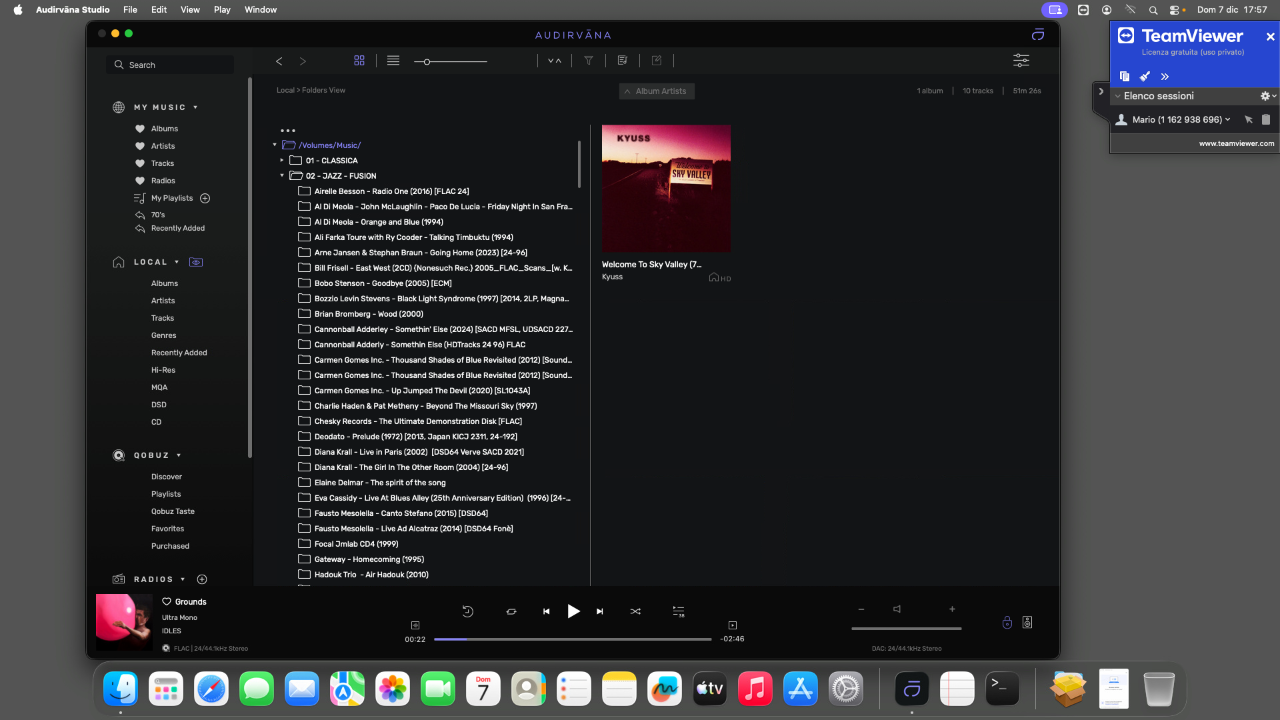Expand the 01 - CLASSICA folder
This screenshot has height=720, width=1280.
click(x=282, y=160)
